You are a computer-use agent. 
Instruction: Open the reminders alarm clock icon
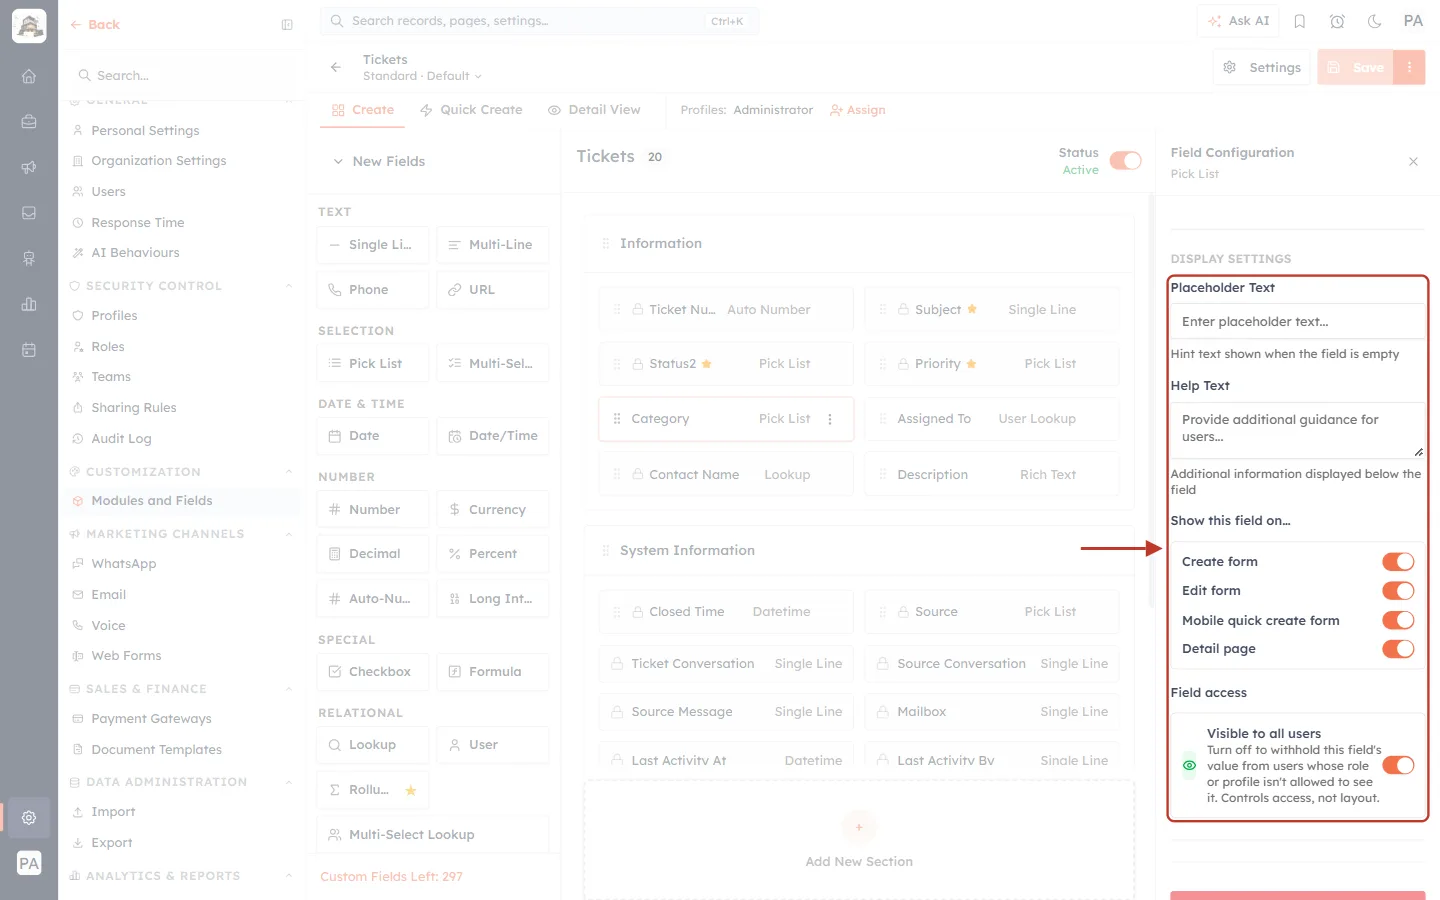pyautogui.click(x=1337, y=21)
